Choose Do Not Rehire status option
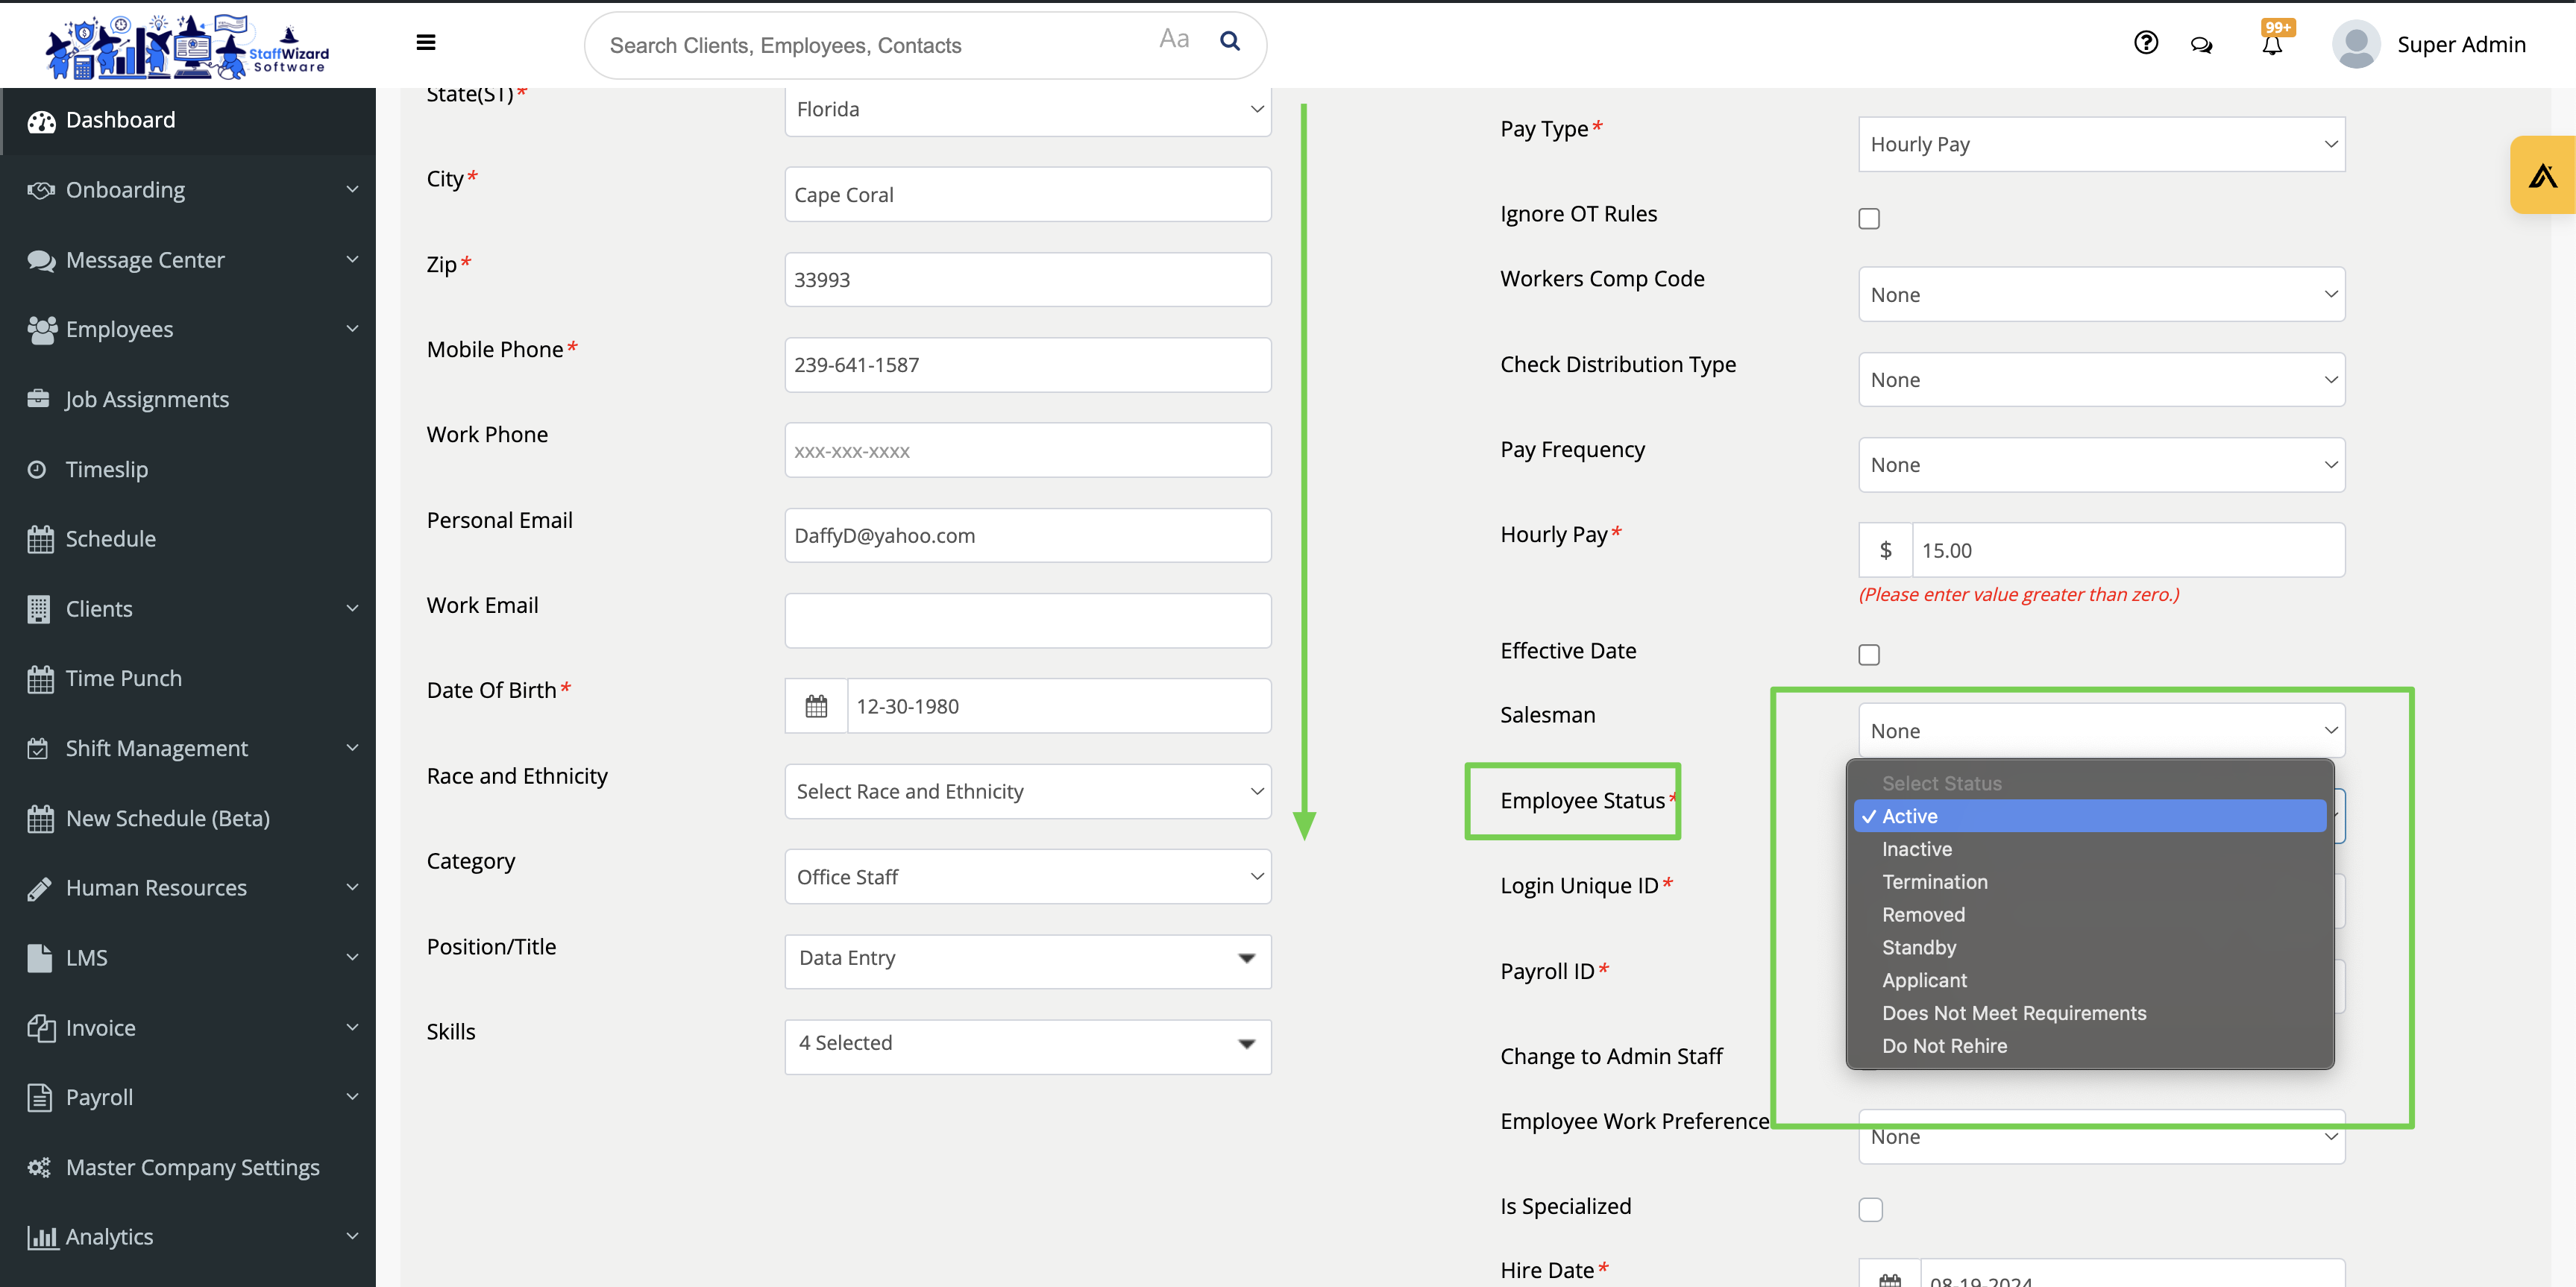Image resolution: width=2576 pixels, height=1287 pixels. [x=1944, y=1046]
